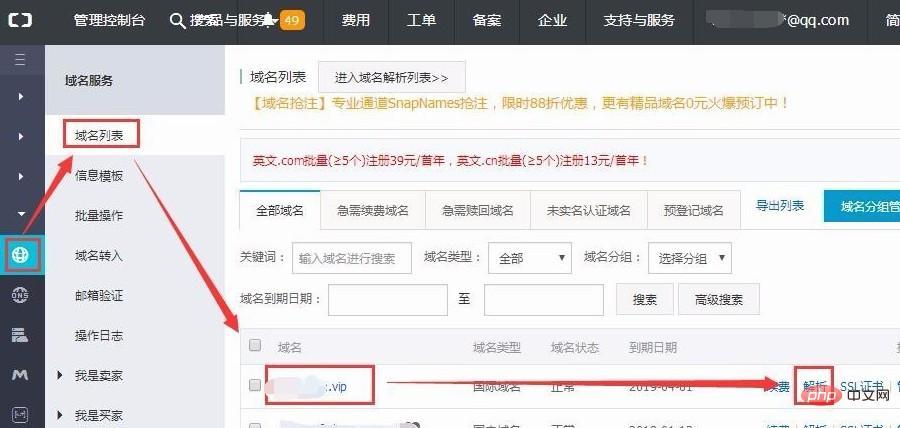The height and width of the screenshot is (428, 900).
Task: Tick the select-all checkbox in table header
Action: tap(255, 345)
